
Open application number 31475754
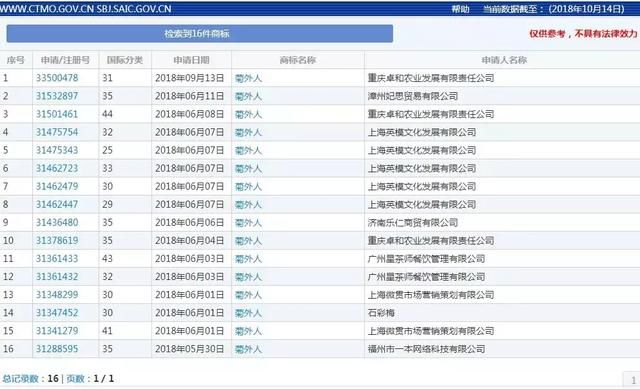tap(57, 132)
